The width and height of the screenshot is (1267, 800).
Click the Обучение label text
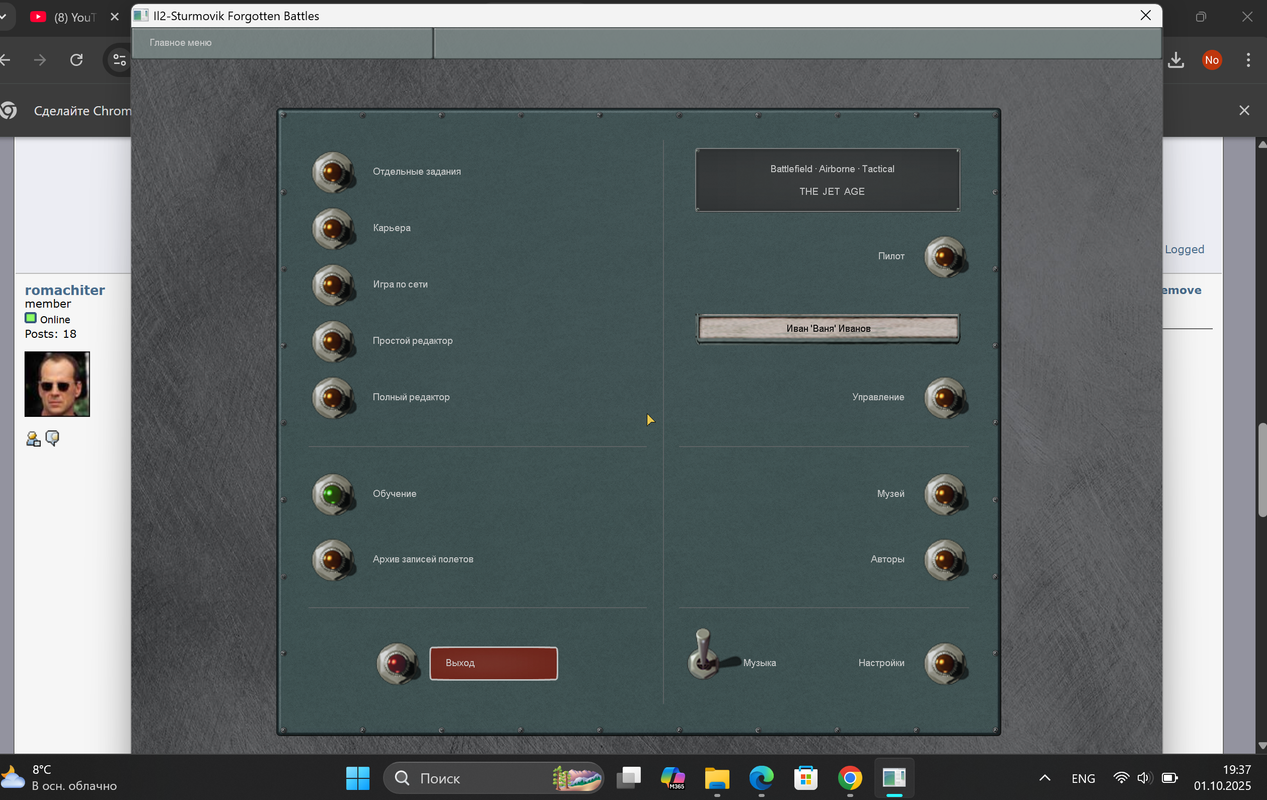395,494
